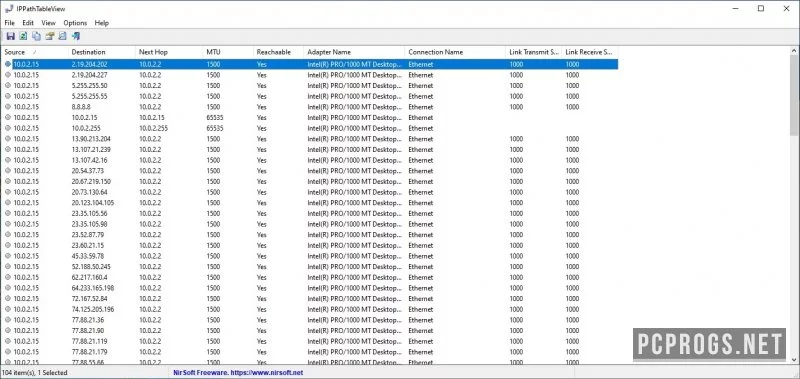The width and height of the screenshot is (800, 379).
Task: Click the row icon for destination 77.88.21.119
Action: click(8, 341)
